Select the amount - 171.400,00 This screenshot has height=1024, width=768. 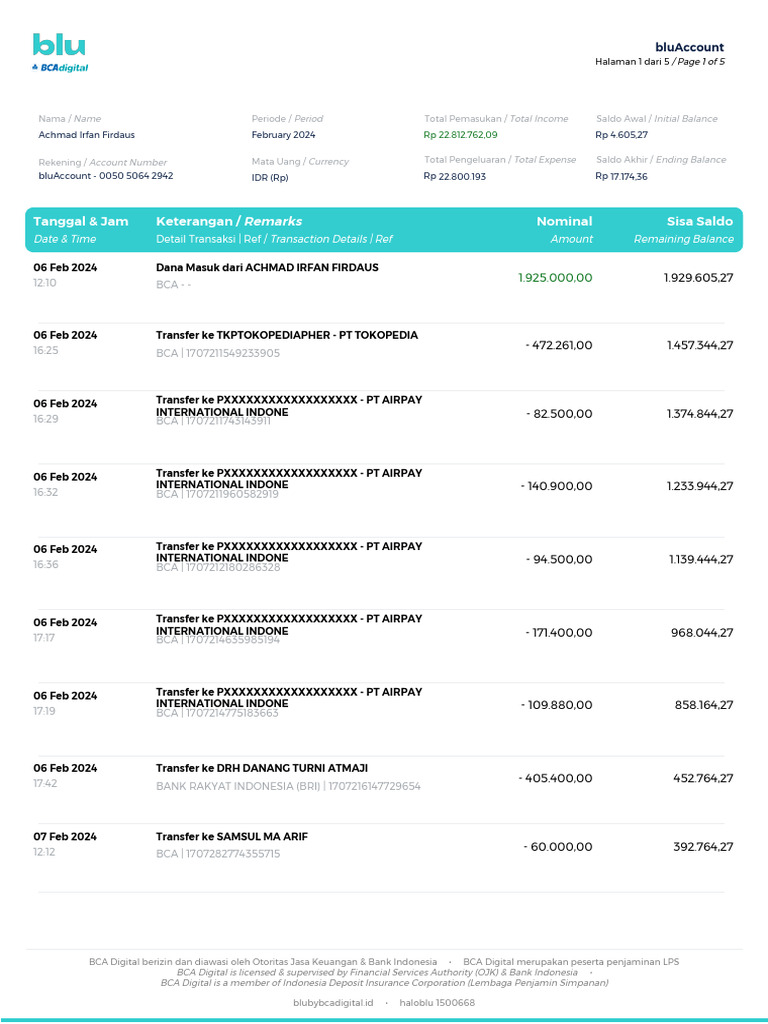pyautogui.click(x=559, y=633)
